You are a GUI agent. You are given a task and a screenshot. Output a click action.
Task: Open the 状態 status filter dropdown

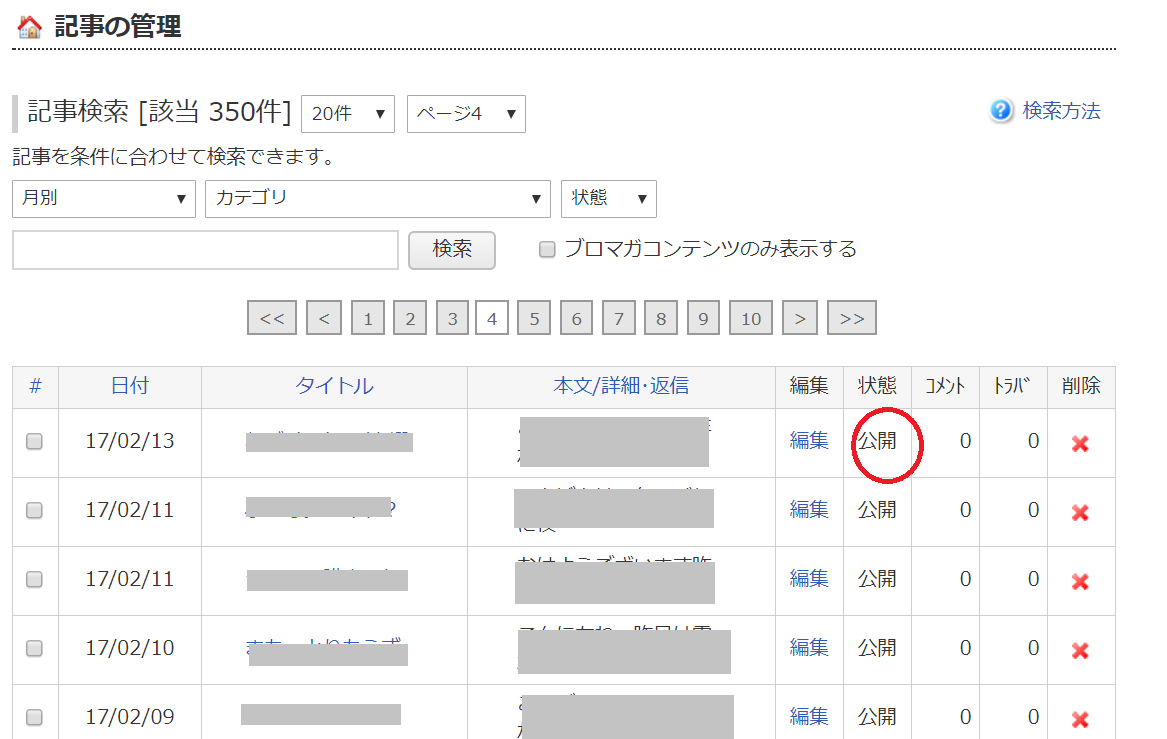pyautogui.click(x=608, y=198)
